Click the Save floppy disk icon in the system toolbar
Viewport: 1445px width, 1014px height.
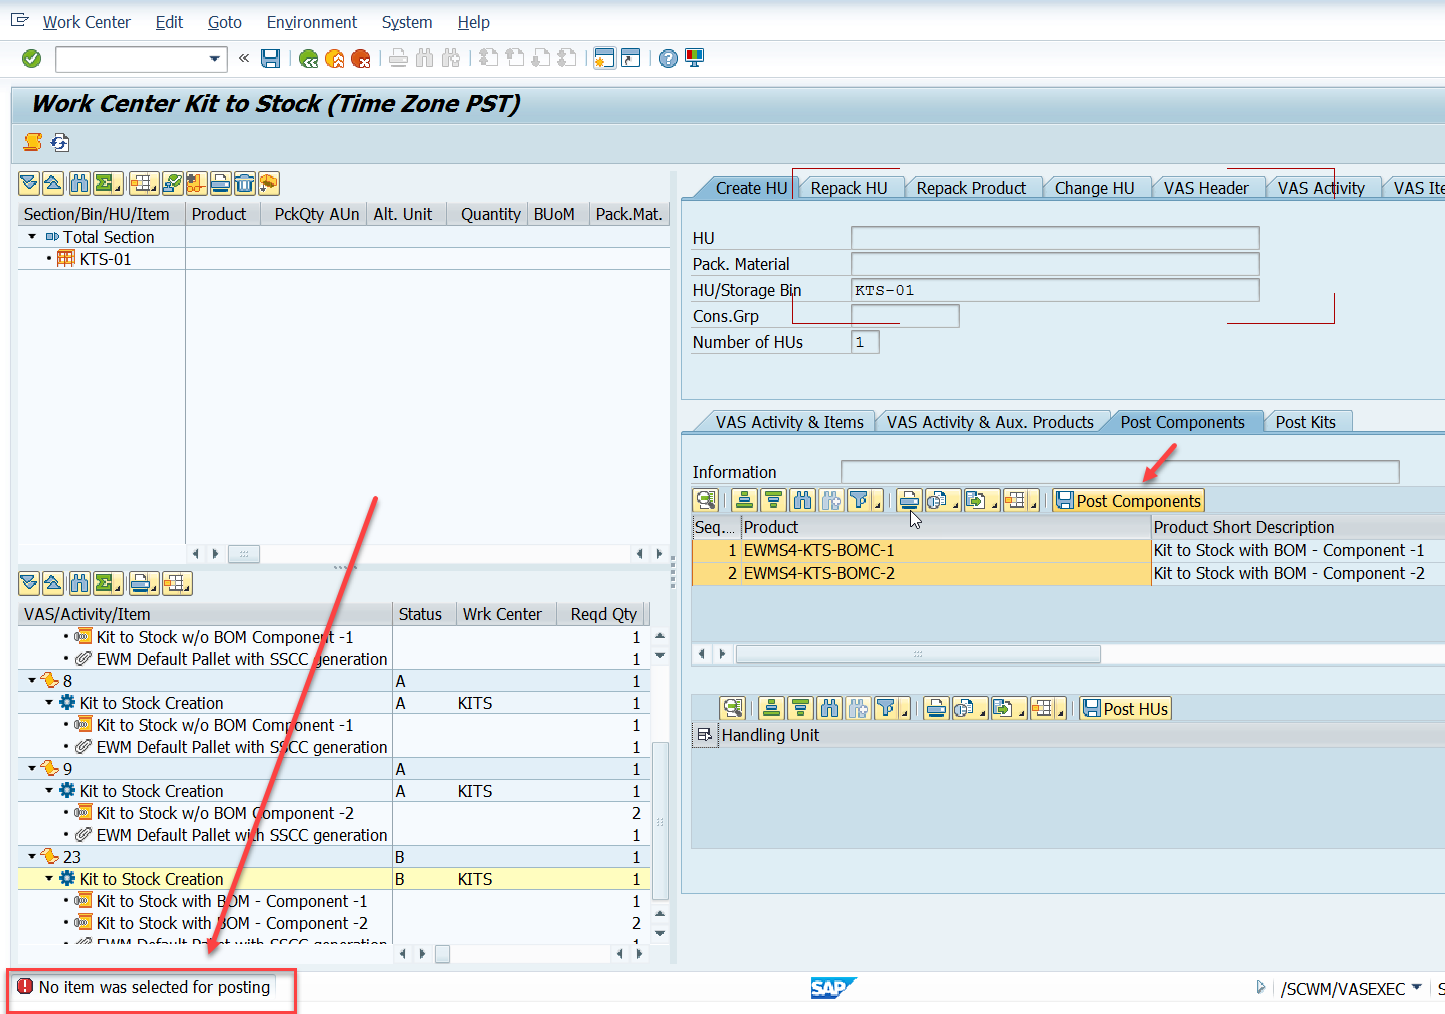coord(270,59)
